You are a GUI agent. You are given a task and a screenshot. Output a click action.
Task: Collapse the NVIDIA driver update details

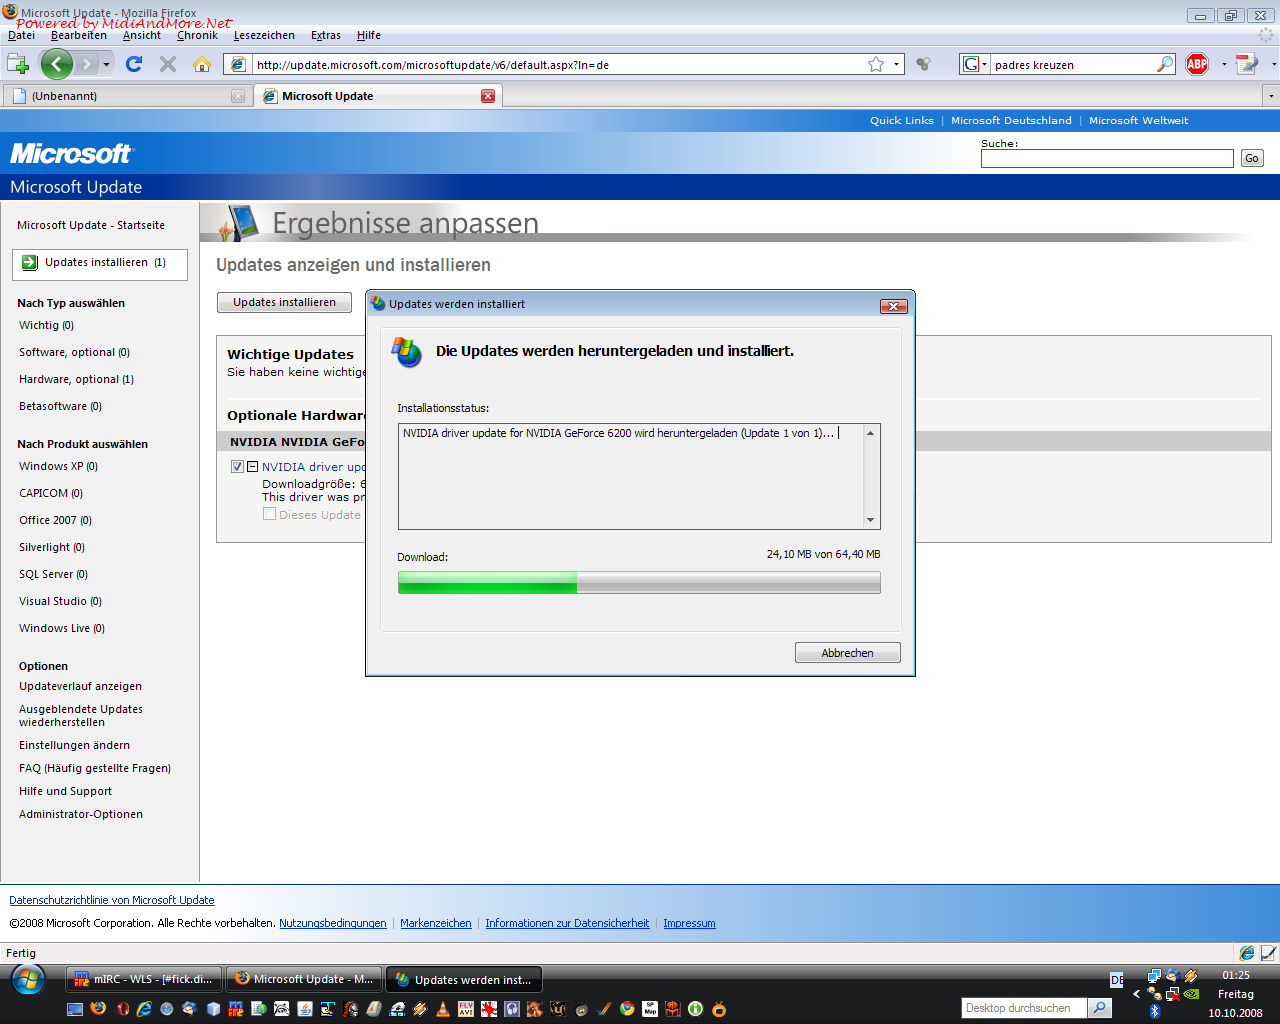pos(253,466)
